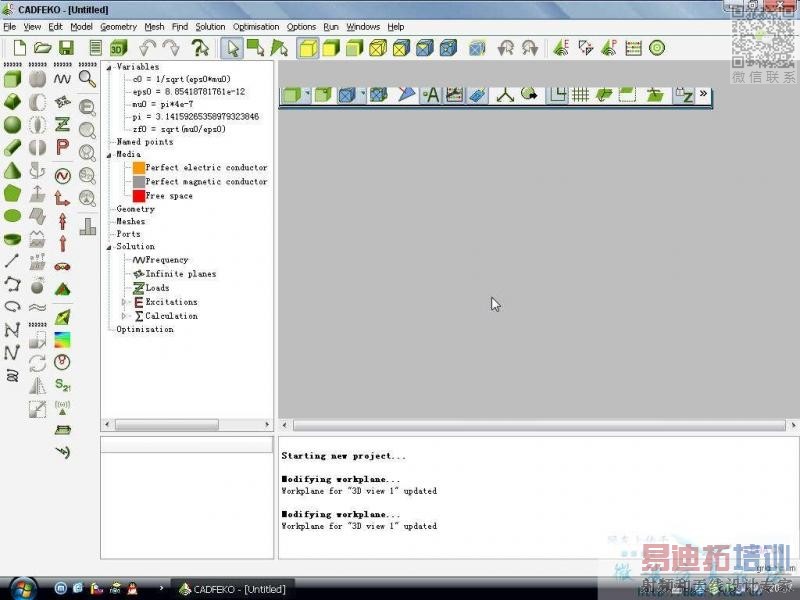Draw a polyline with the polyline tool
This screenshot has height=600, width=800.
pyautogui.click(x=12, y=284)
